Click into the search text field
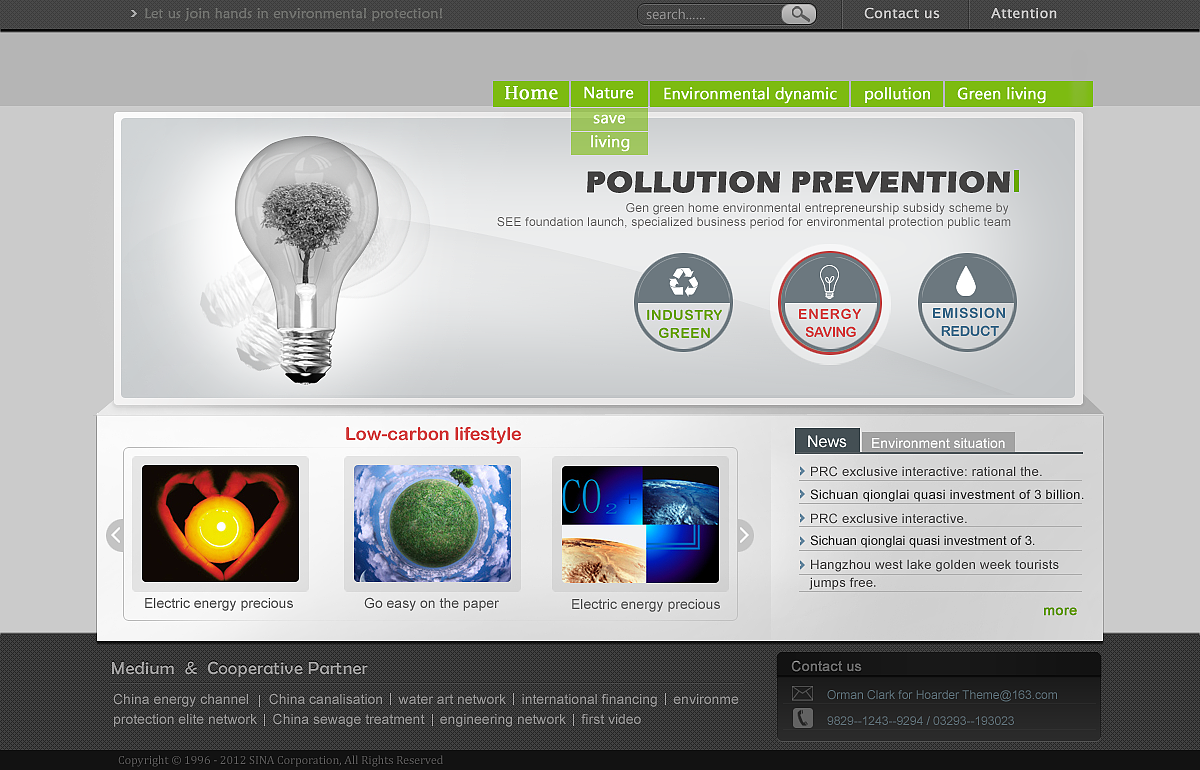The width and height of the screenshot is (1200, 770). [x=710, y=14]
